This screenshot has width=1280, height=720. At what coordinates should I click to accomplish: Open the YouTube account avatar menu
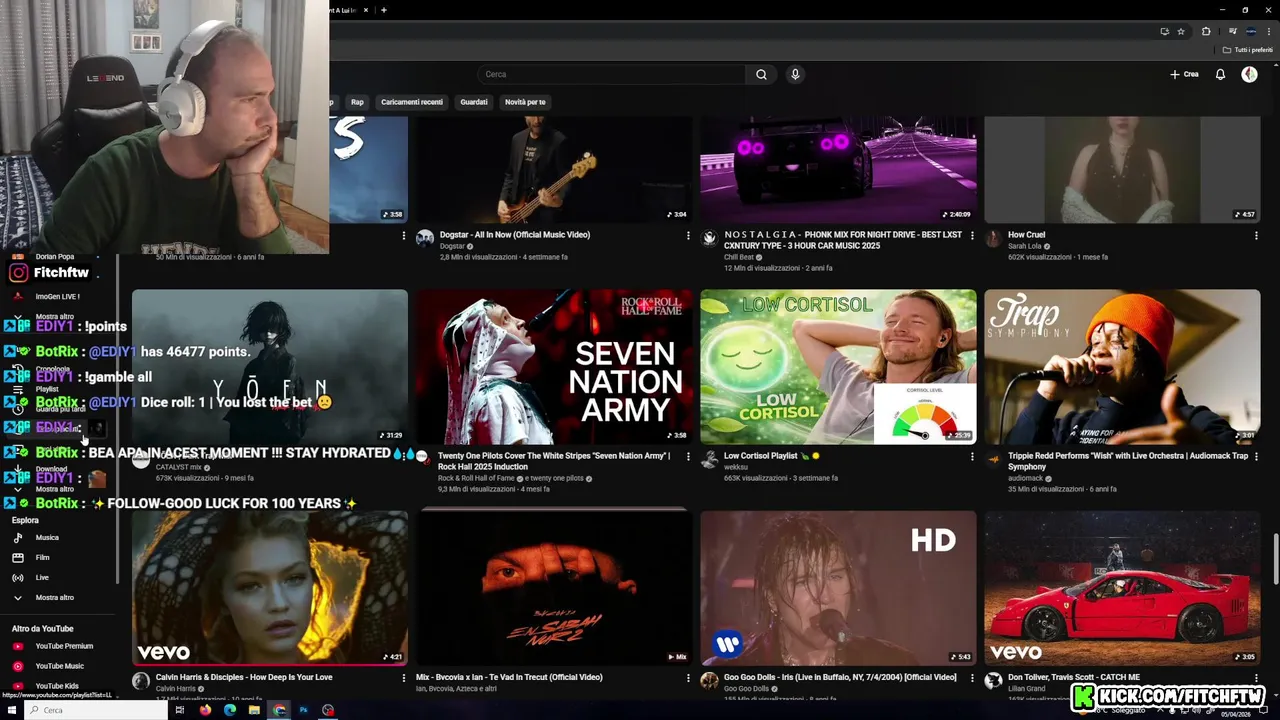pyautogui.click(x=1249, y=74)
